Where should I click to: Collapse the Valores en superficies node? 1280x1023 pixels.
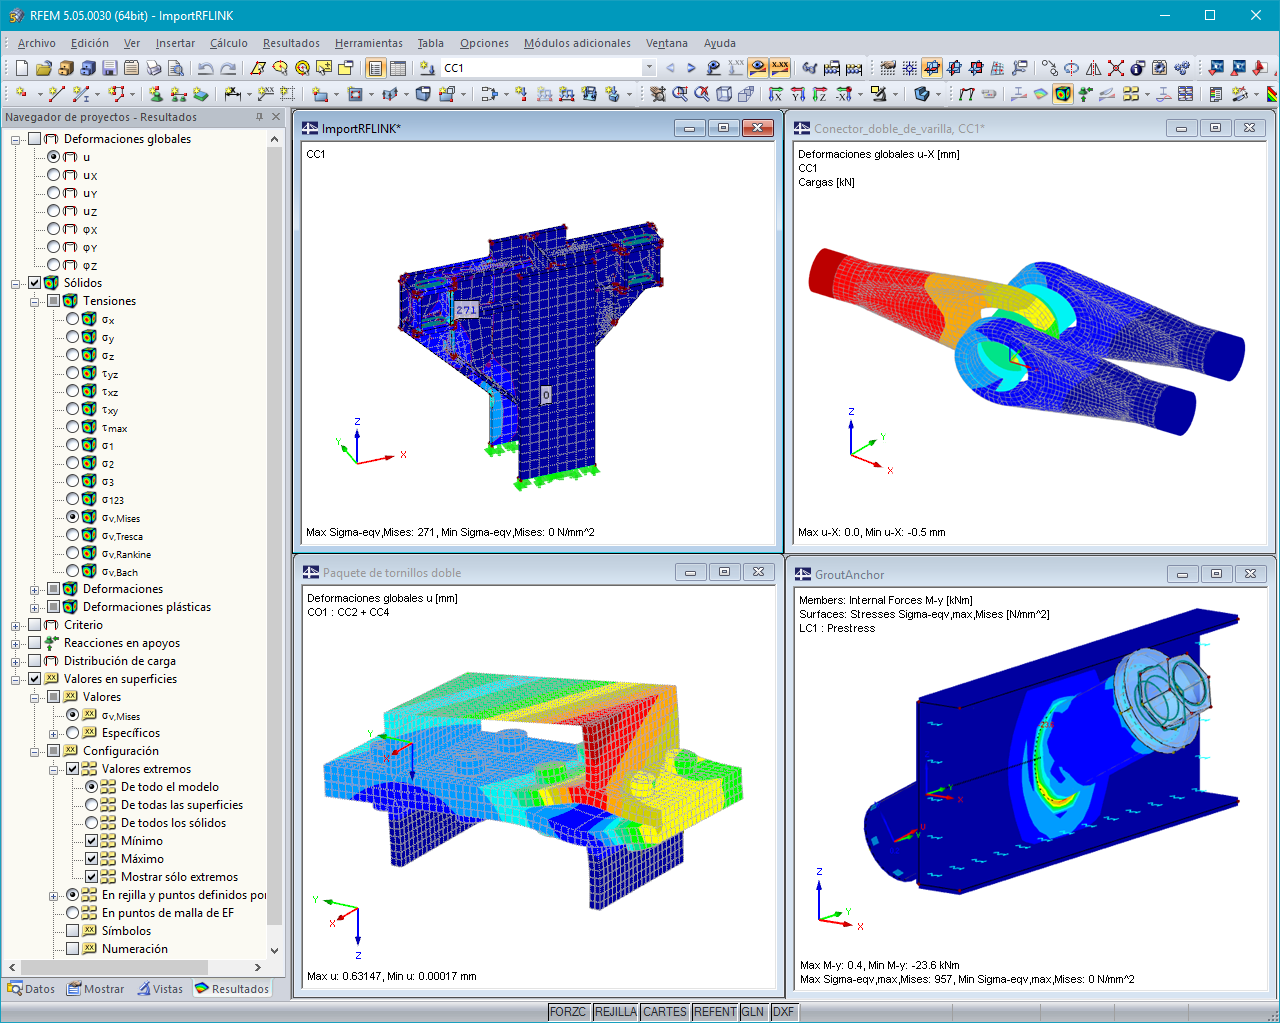(16, 679)
